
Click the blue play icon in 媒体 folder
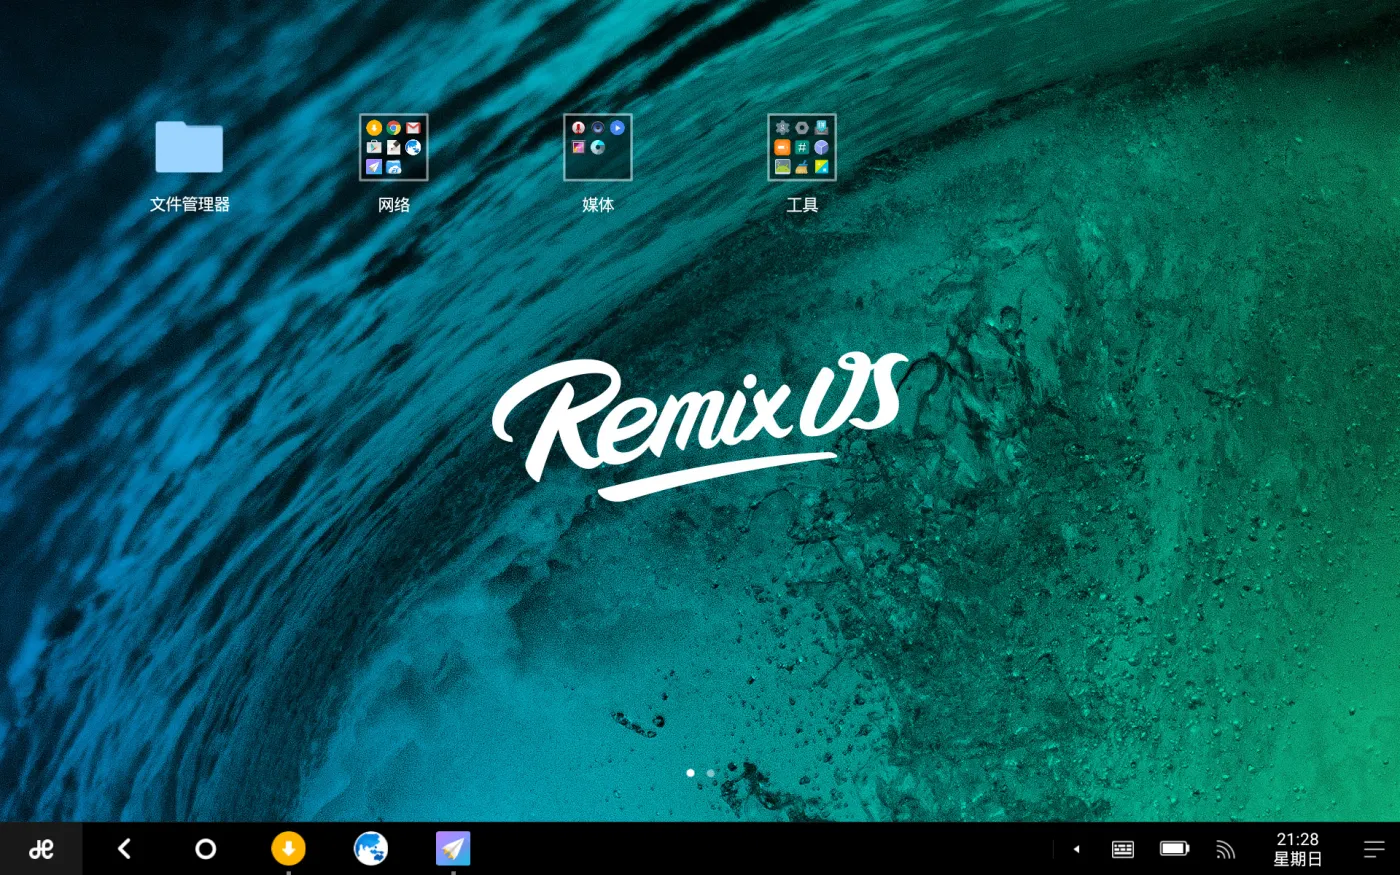(617, 128)
